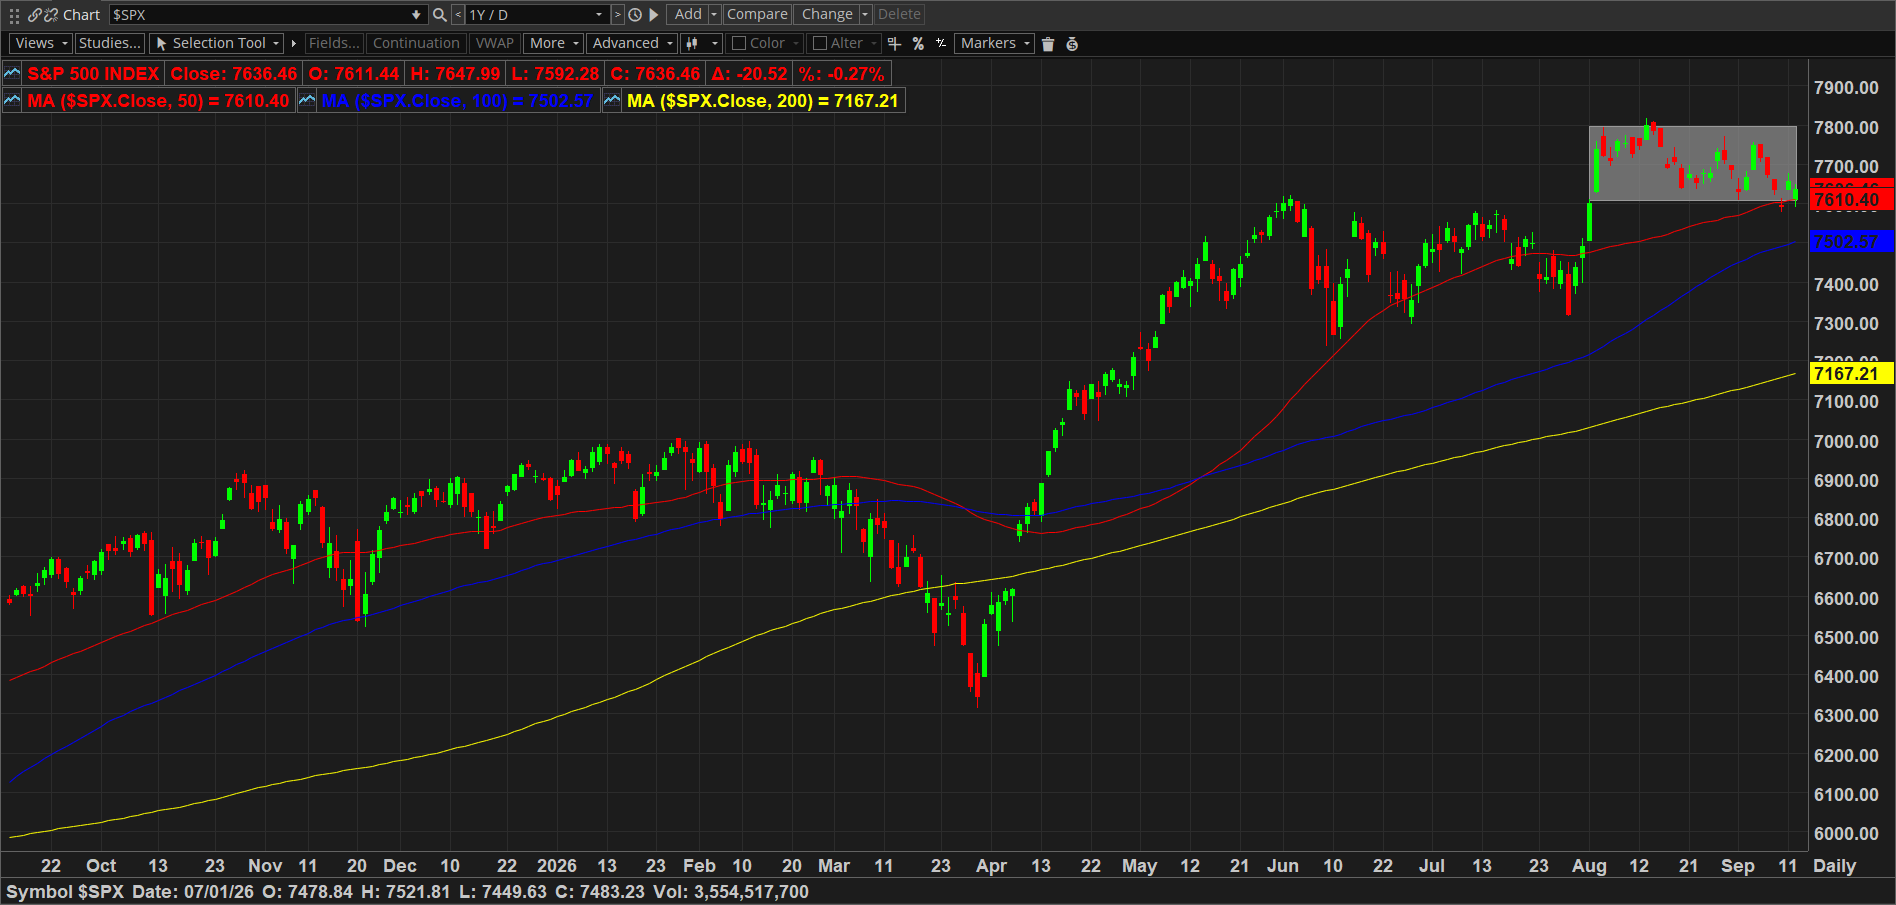Image resolution: width=1896 pixels, height=905 pixels.
Task: Select the crosshair cursor tool icon
Action: pyautogui.click(x=894, y=44)
